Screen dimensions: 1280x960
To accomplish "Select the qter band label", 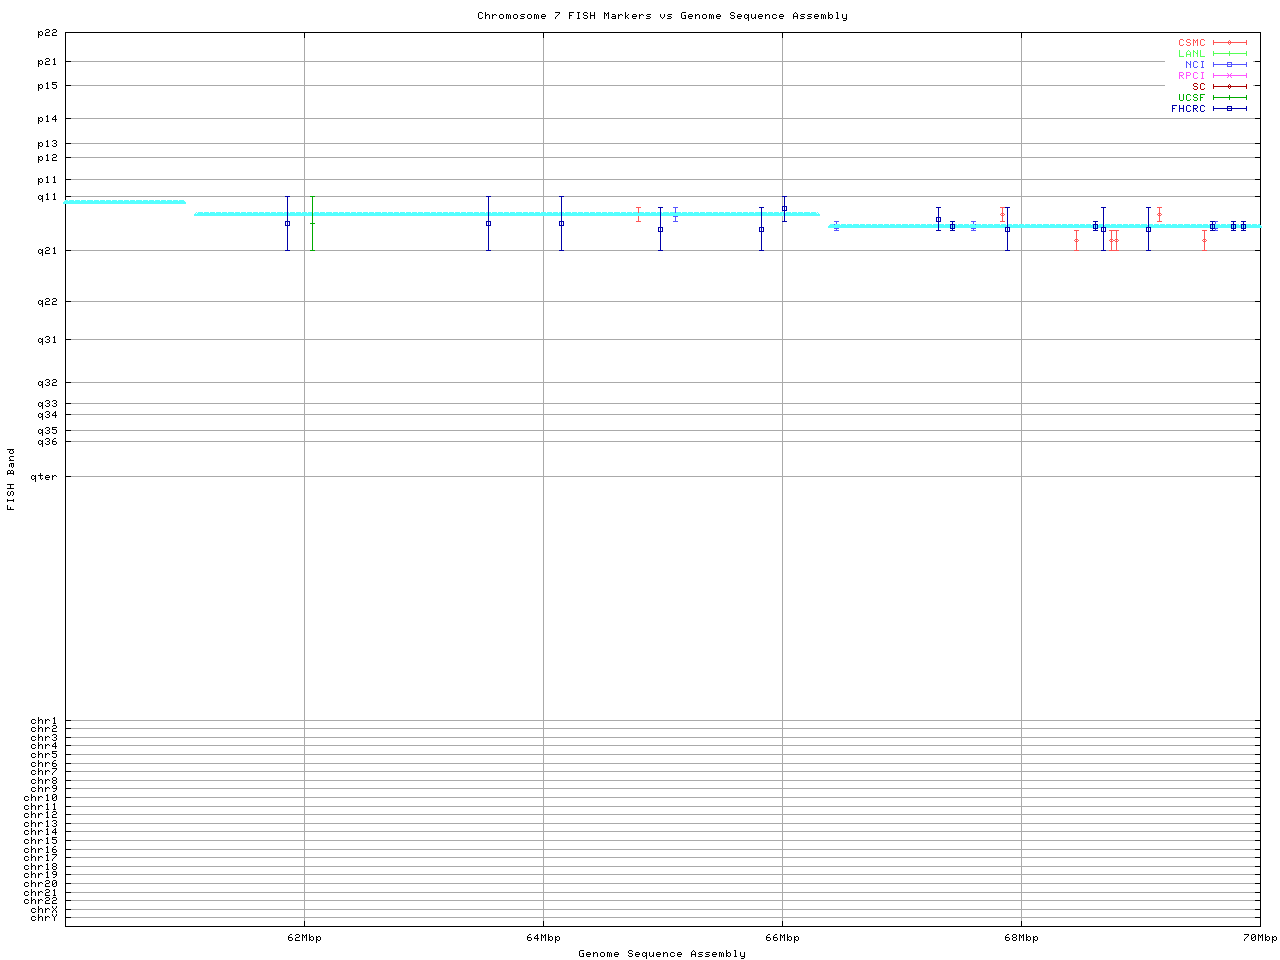I will (x=44, y=477).
